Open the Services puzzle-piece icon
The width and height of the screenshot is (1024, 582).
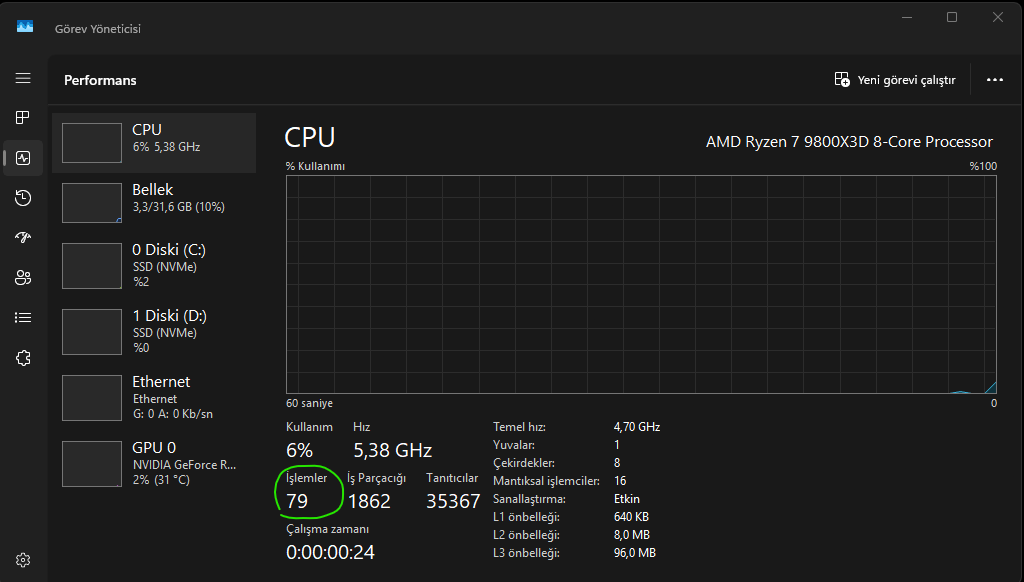(x=23, y=358)
